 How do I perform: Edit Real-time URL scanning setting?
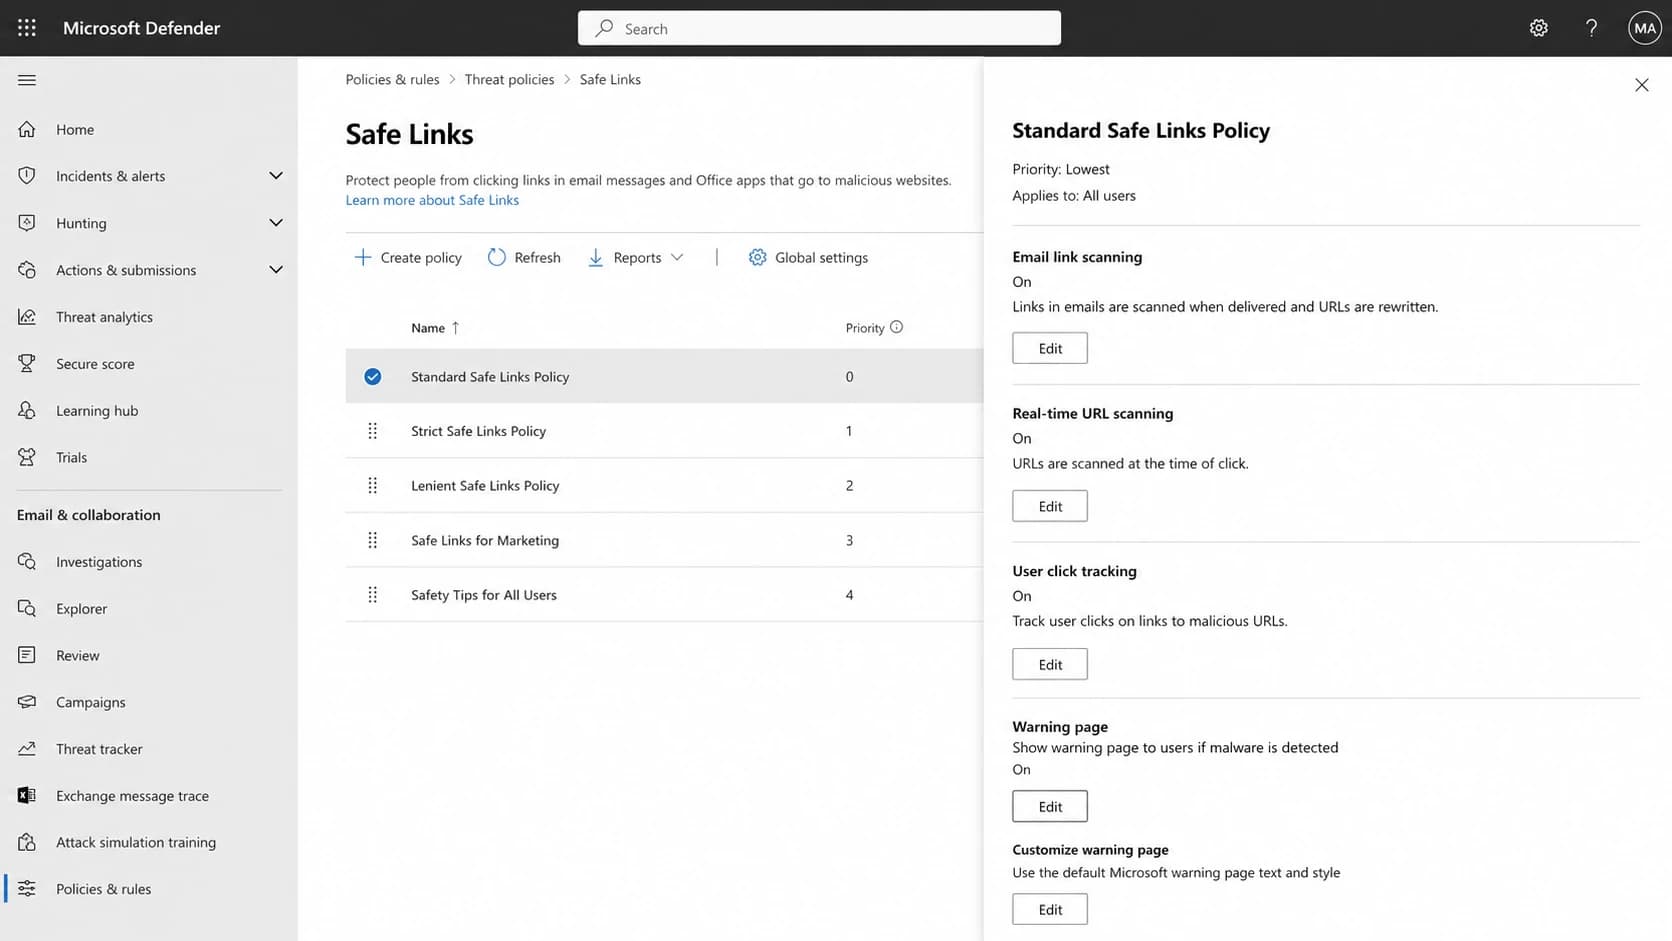tap(1050, 506)
